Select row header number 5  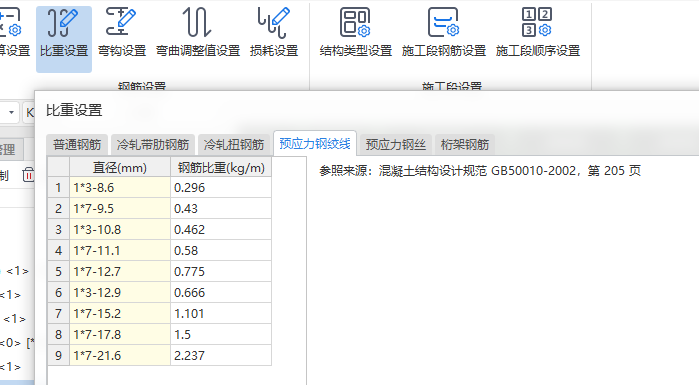[x=58, y=271]
